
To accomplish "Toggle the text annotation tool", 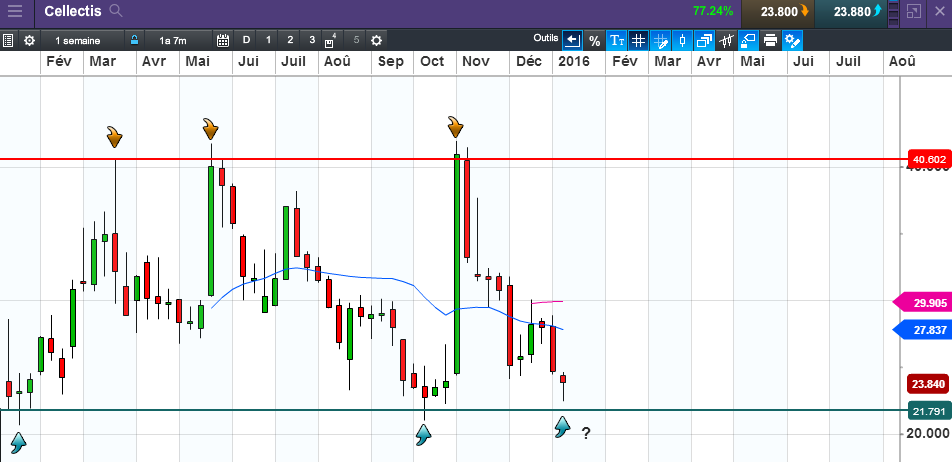I will pos(617,41).
